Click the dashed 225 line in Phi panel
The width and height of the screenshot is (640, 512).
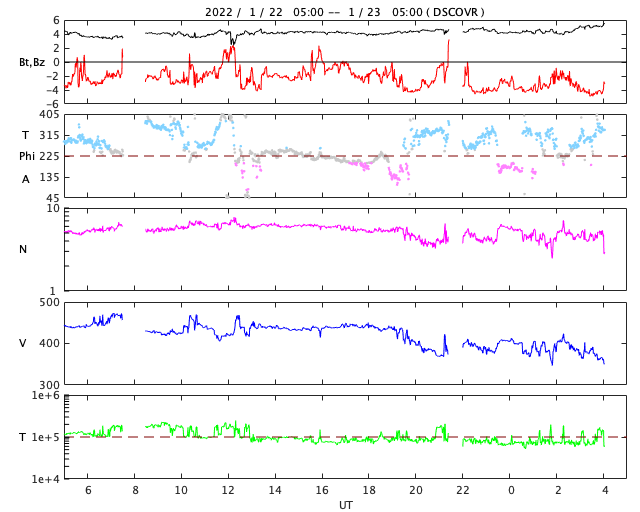345,156
